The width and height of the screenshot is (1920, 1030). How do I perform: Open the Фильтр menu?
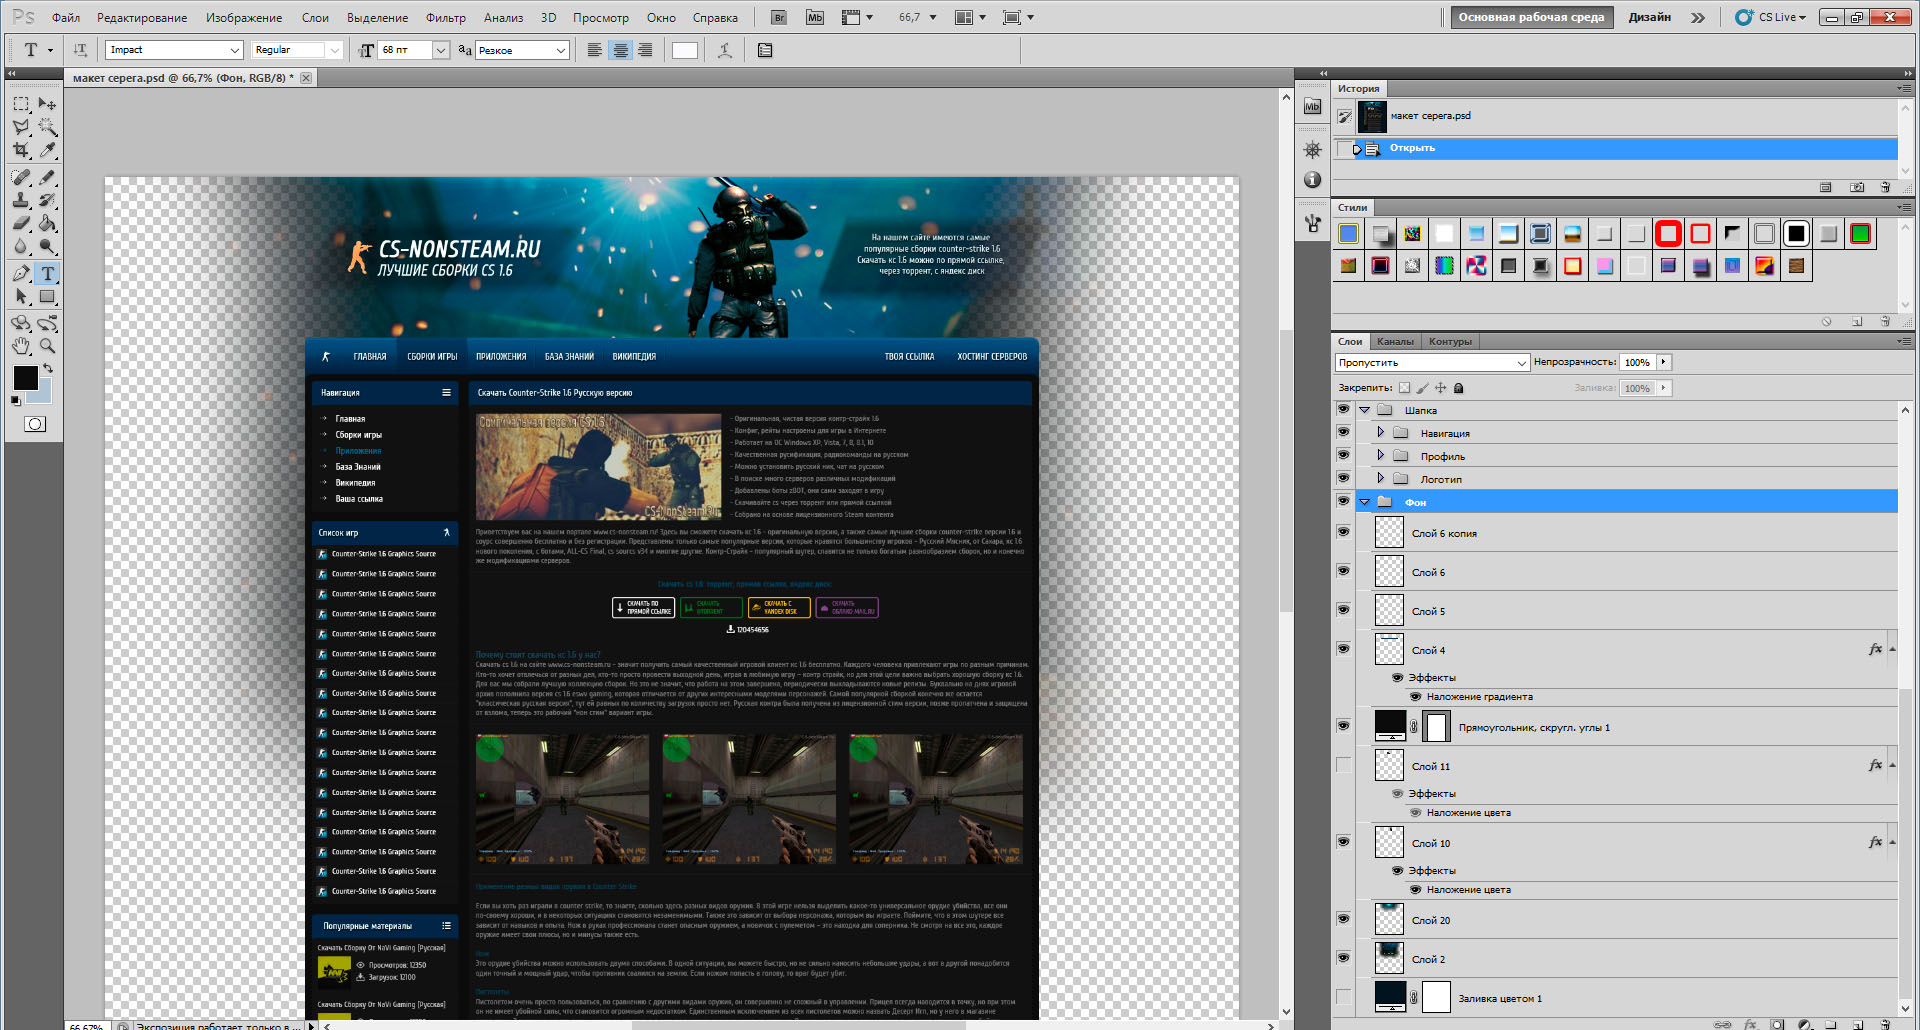click(x=446, y=17)
